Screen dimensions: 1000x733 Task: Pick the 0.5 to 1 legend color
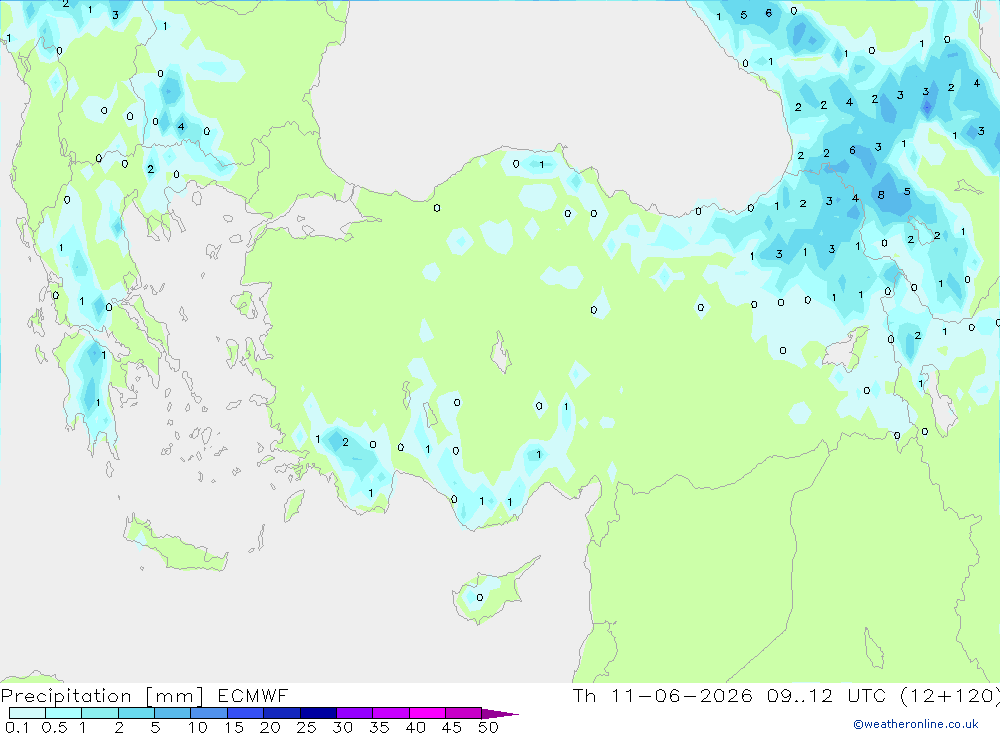coord(64,713)
